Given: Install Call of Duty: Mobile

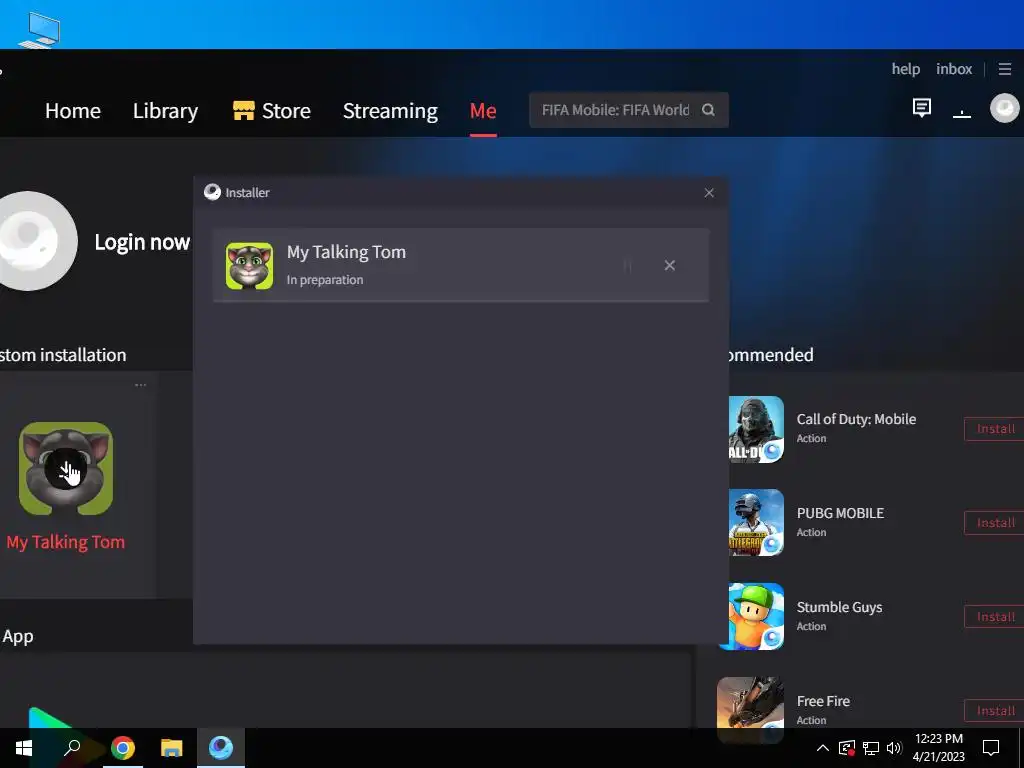Looking at the screenshot, I should [x=995, y=429].
